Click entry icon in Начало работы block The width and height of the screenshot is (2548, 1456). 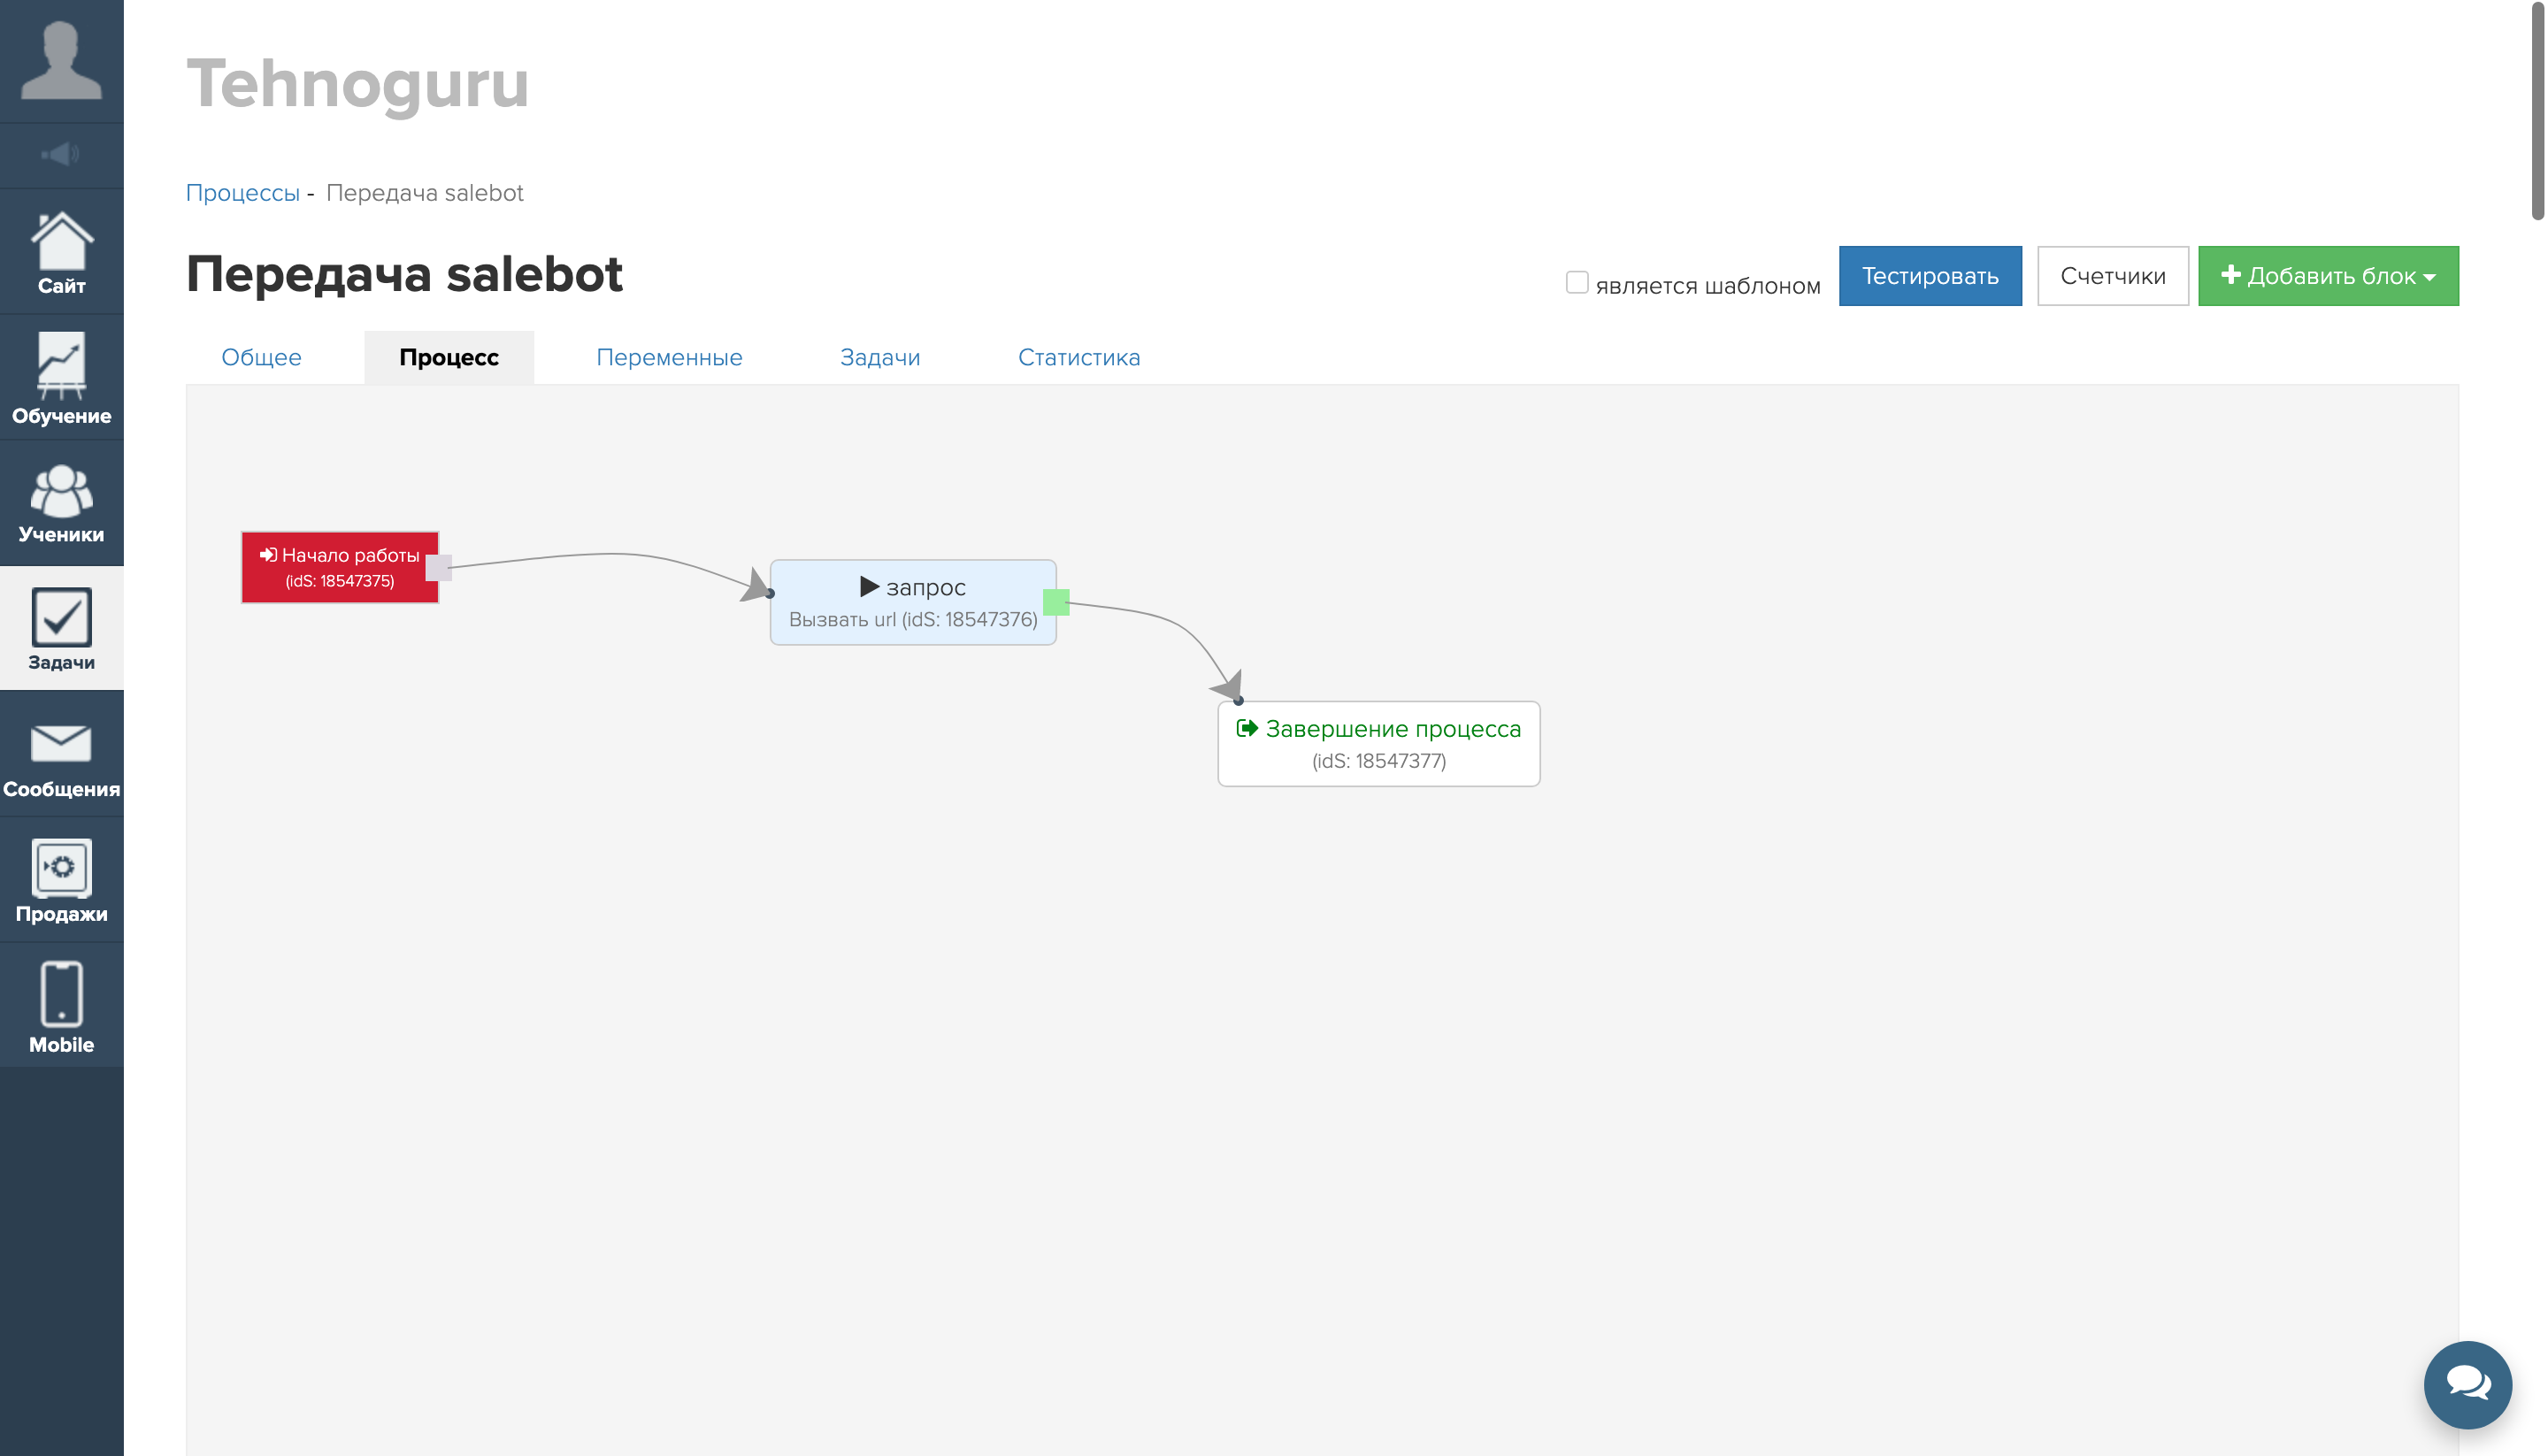click(268, 555)
